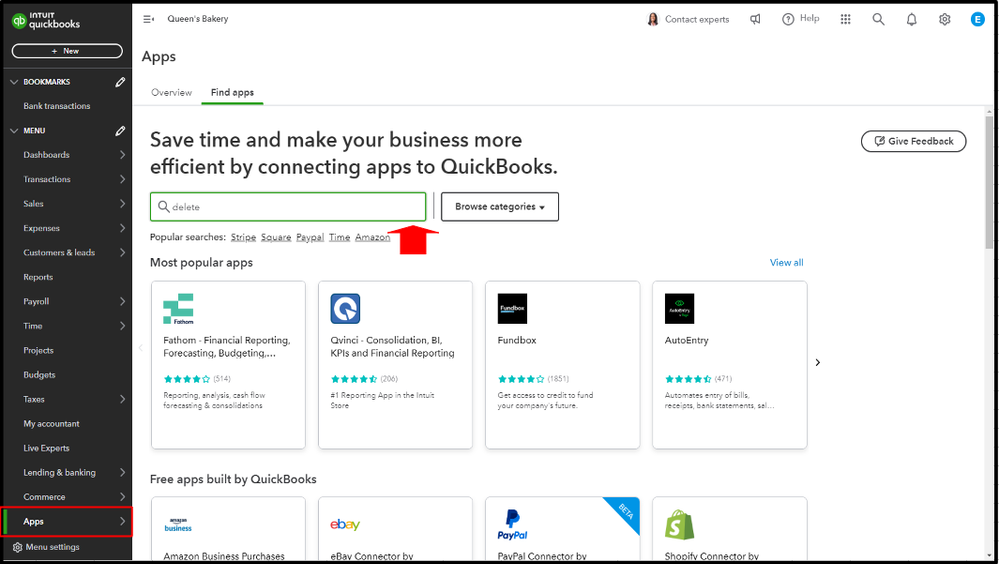Open Reports in the left menu
This screenshot has height=564, width=999.
click(x=38, y=277)
